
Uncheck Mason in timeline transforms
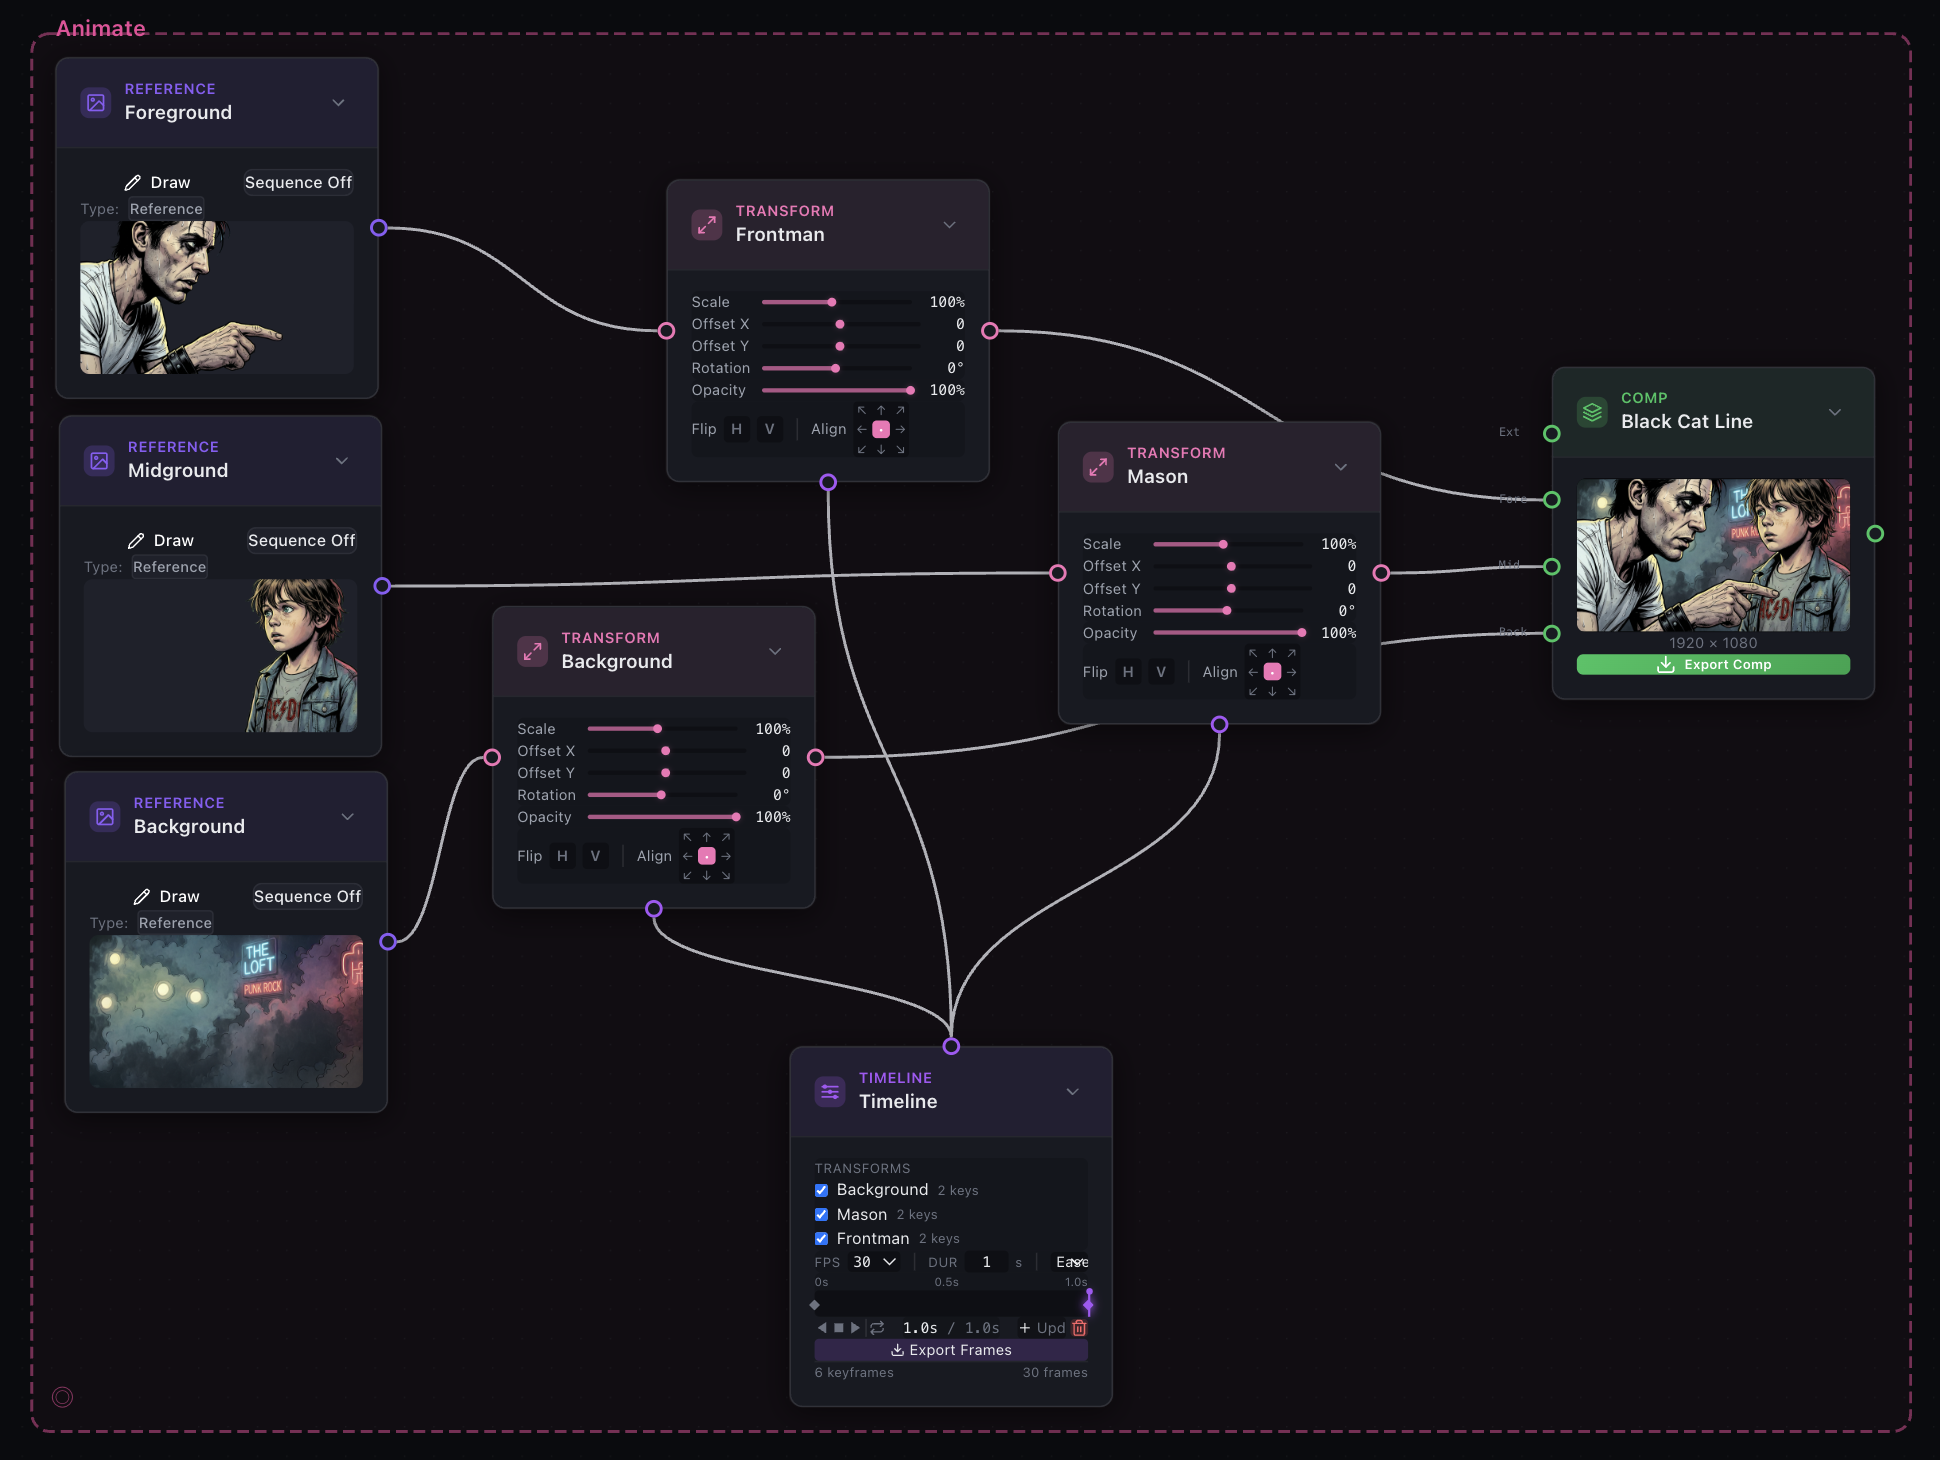click(821, 1214)
